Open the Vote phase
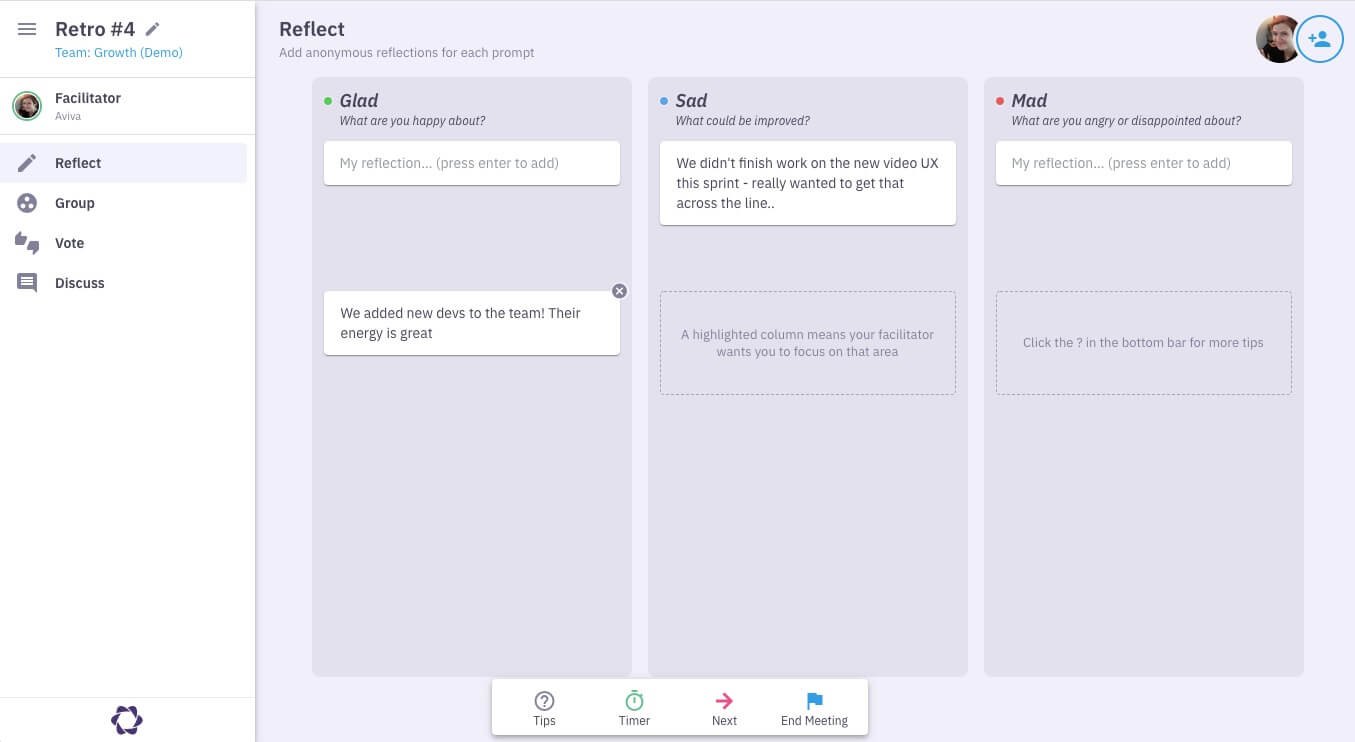This screenshot has height=742, width=1355. 69,243
